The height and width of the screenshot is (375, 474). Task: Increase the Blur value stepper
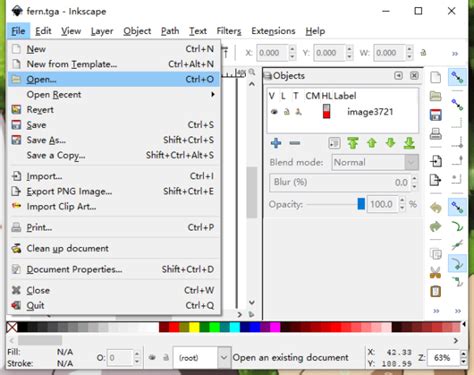(414, 179)
